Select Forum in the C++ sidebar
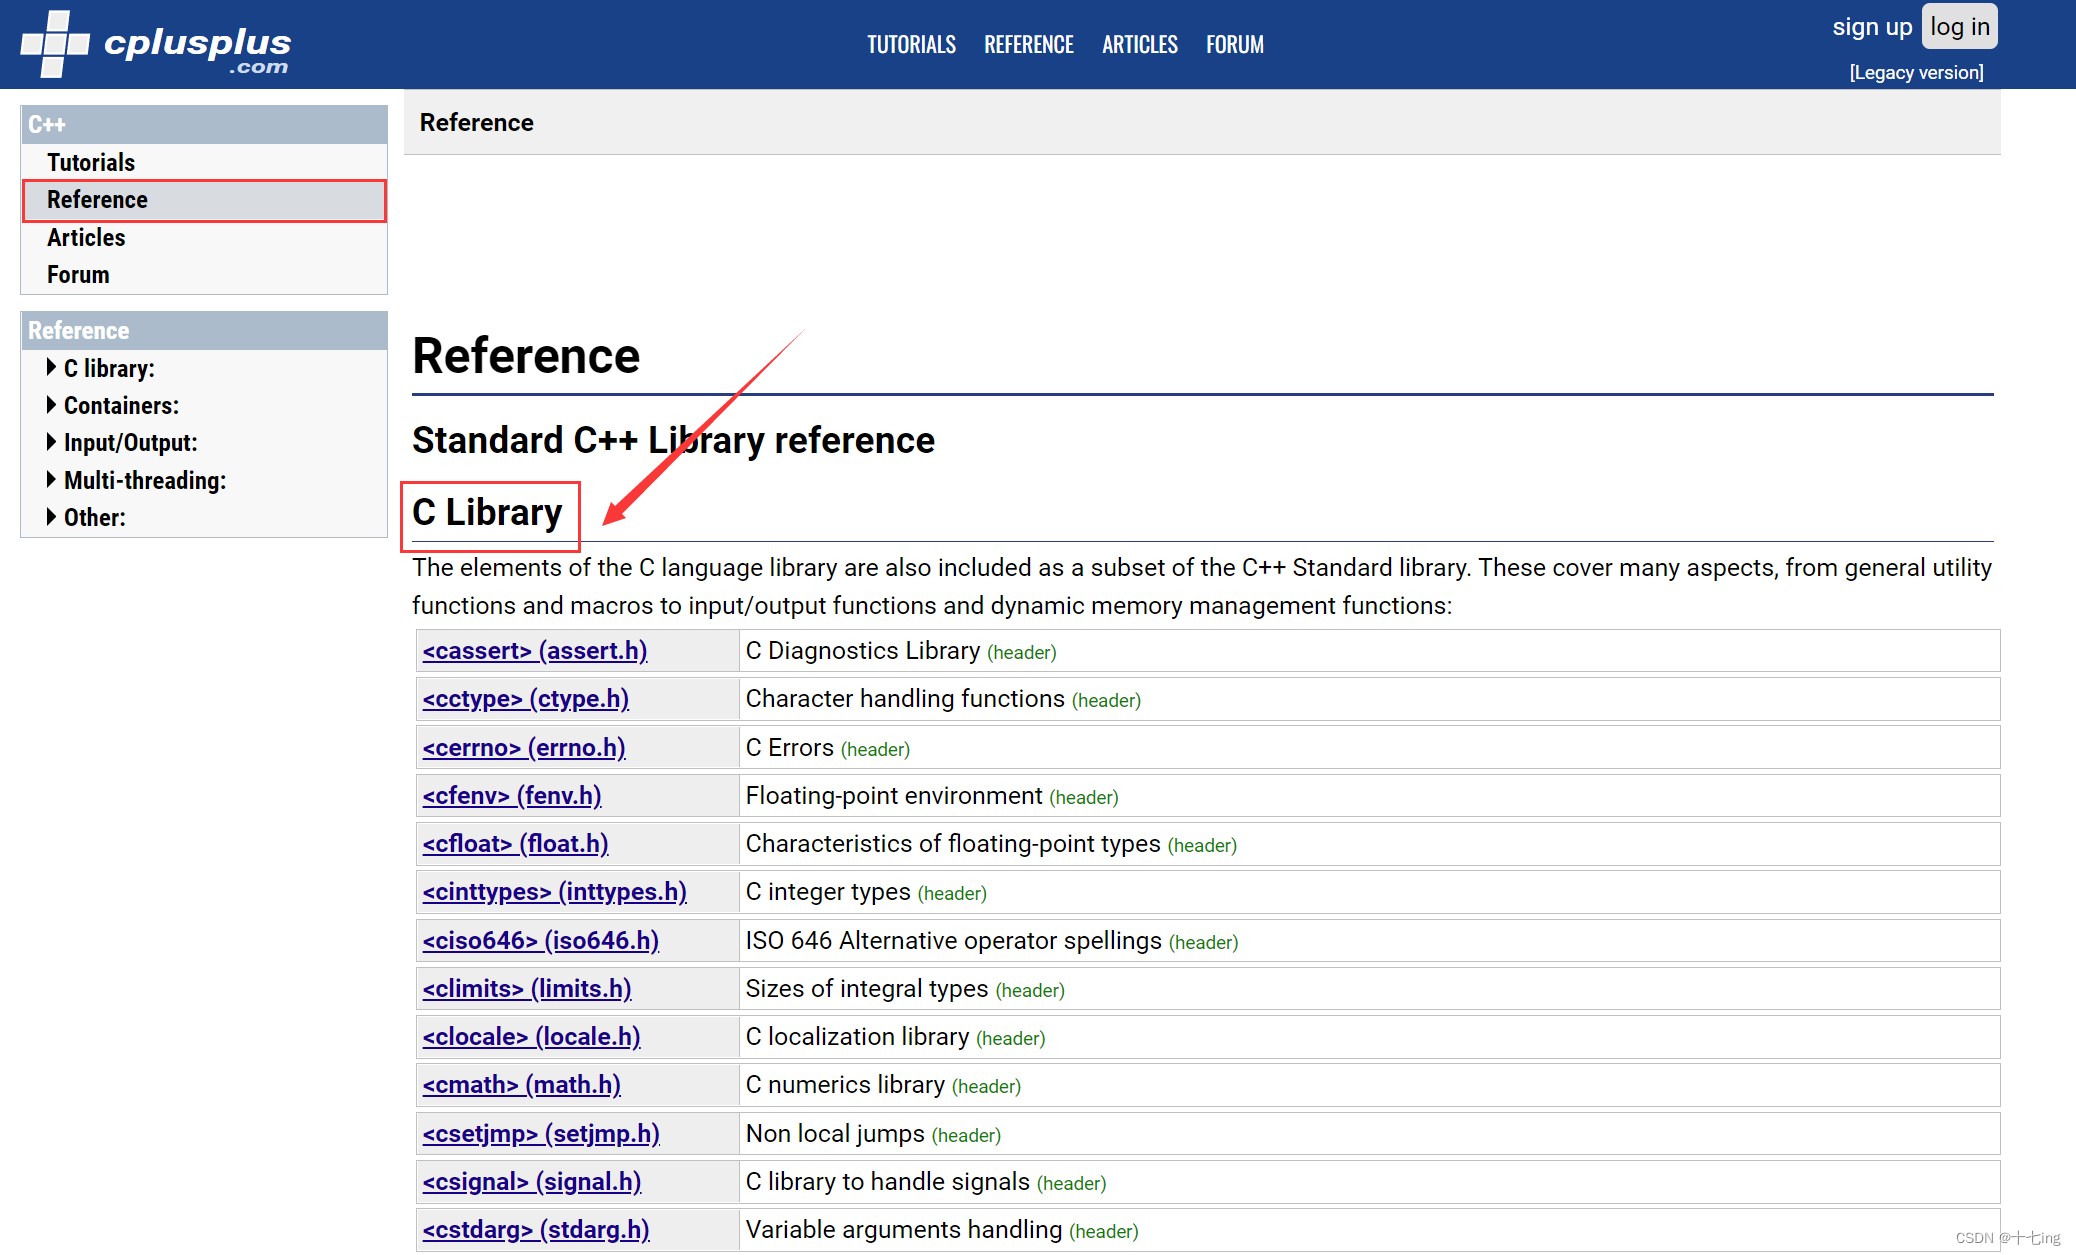The height and width of the screenshot is (1255, 2076). pyautogui.click(x=78, y=274)
